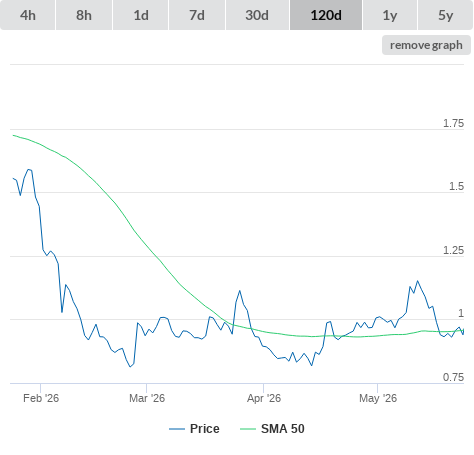Click the blue Price legend line marker

pyautogui.click(x=177, y=429)
